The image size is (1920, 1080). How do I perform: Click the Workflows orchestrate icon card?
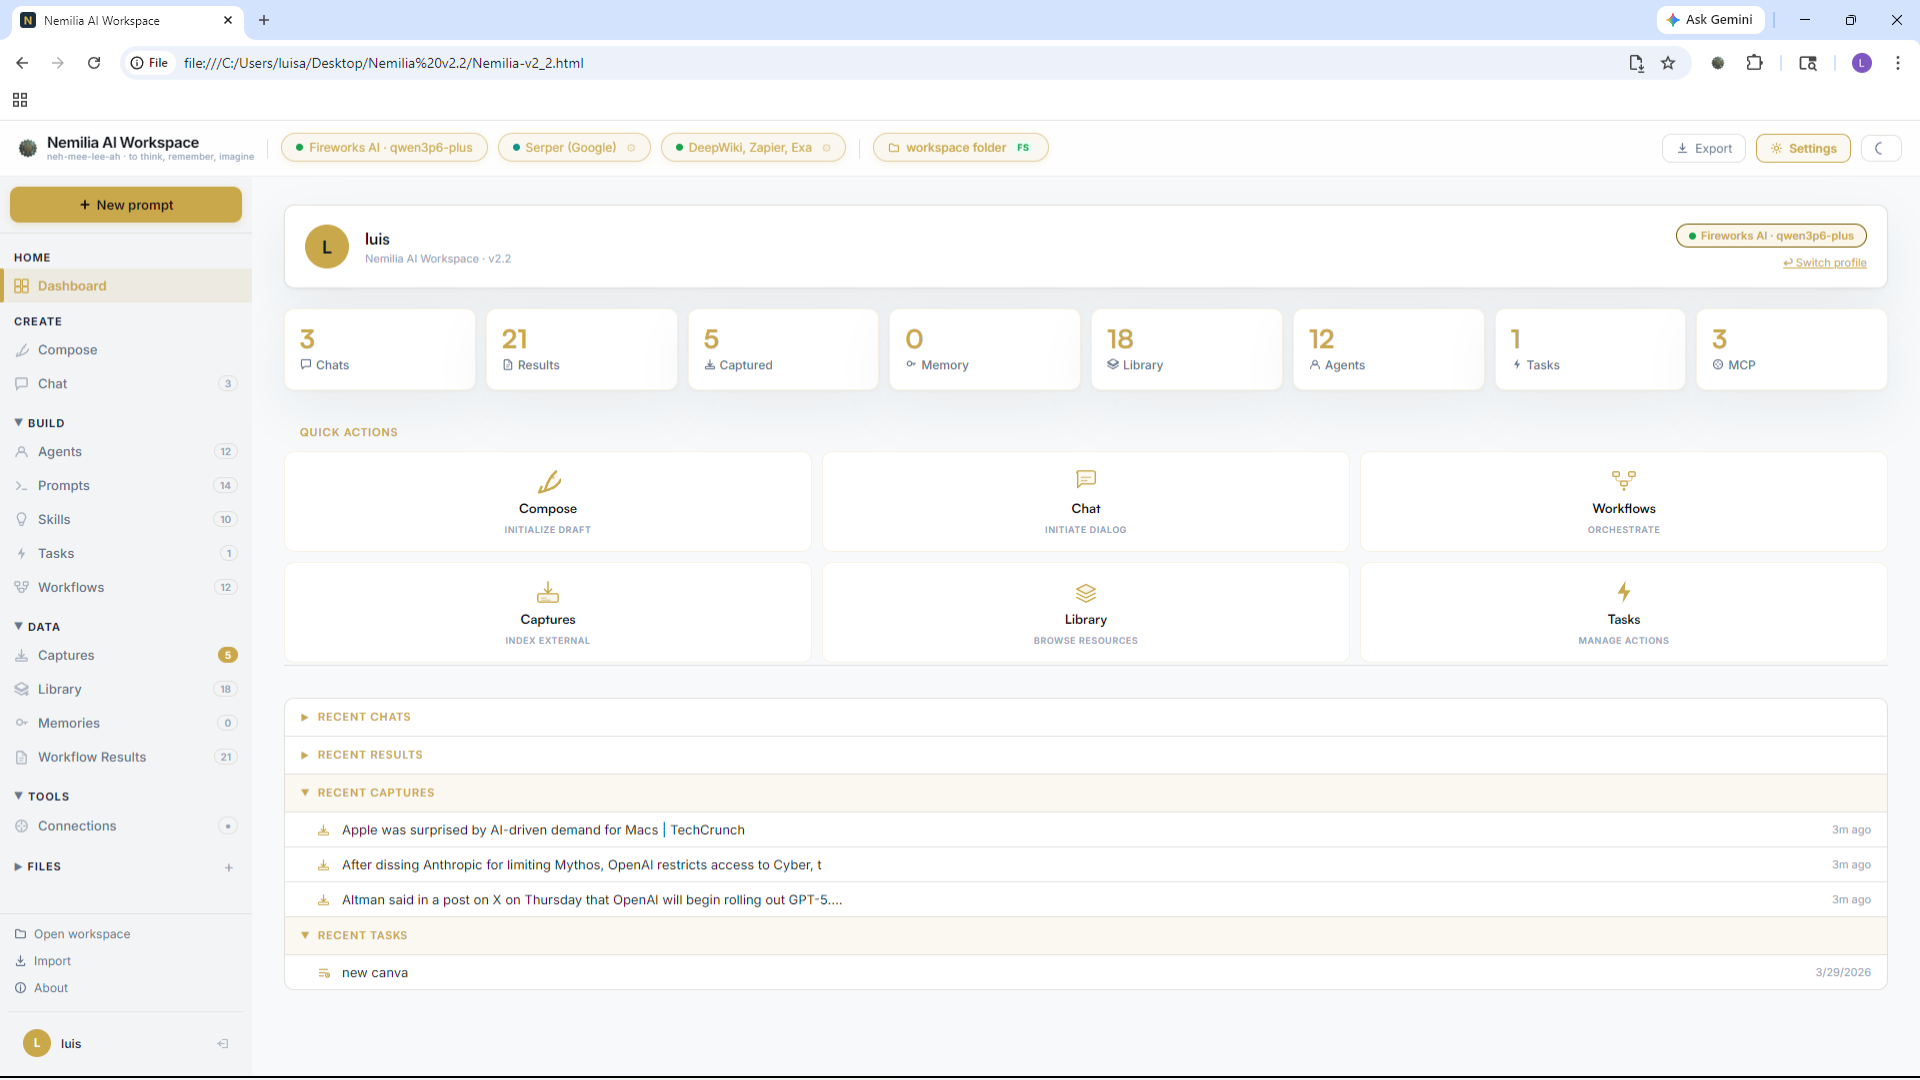1623,502
